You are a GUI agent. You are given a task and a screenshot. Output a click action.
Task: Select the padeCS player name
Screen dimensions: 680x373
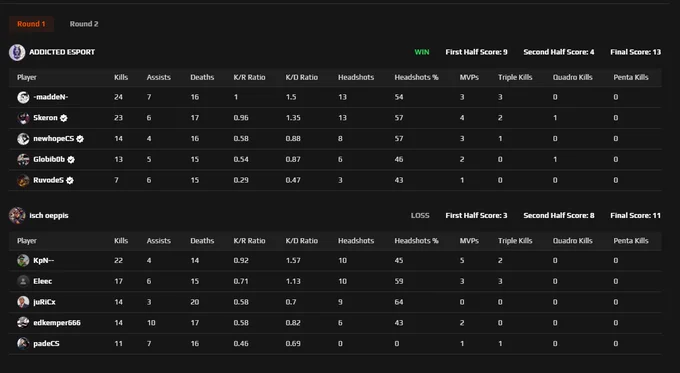click(x=46, y=344)
